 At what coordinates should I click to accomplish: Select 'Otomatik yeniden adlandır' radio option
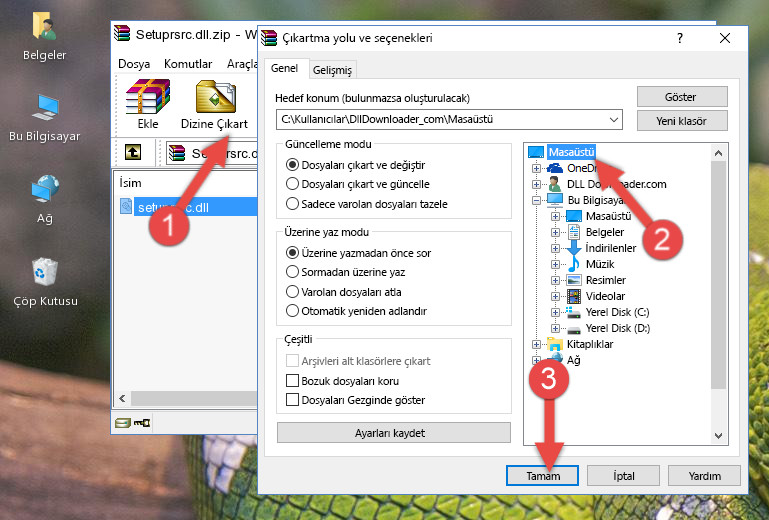292,311
